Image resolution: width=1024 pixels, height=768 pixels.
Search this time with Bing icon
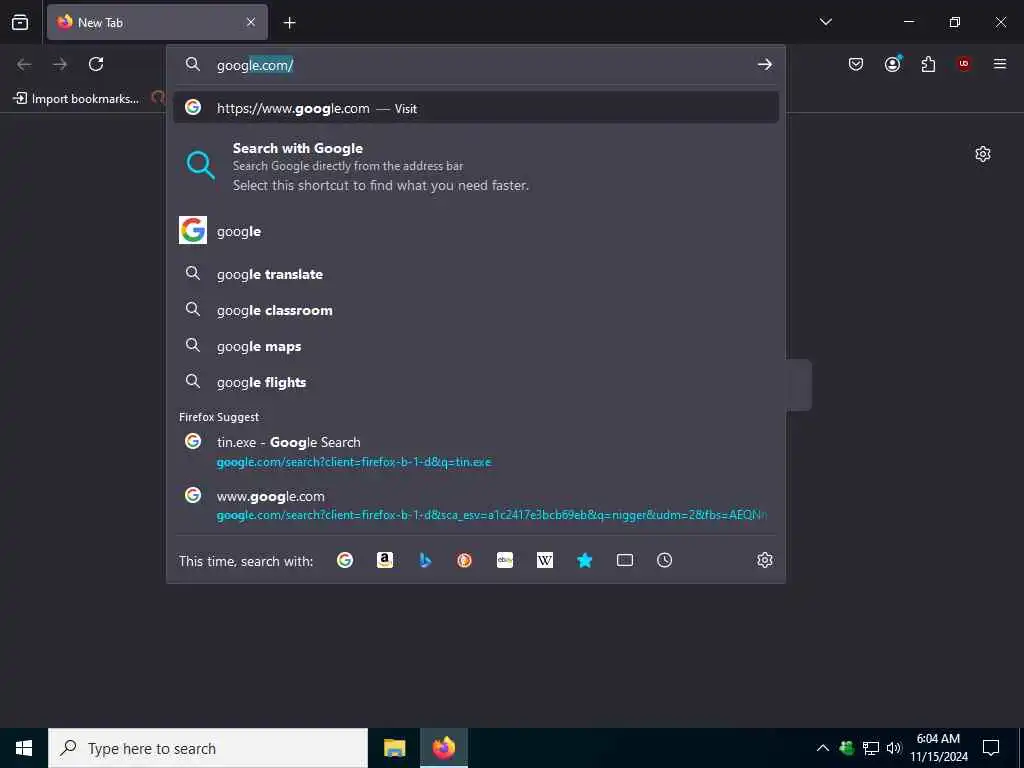click(x=425, y=560)
